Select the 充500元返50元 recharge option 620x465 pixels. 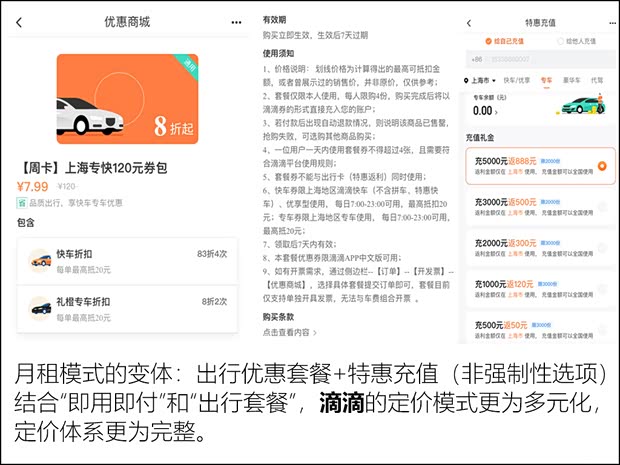coord(541,329)
